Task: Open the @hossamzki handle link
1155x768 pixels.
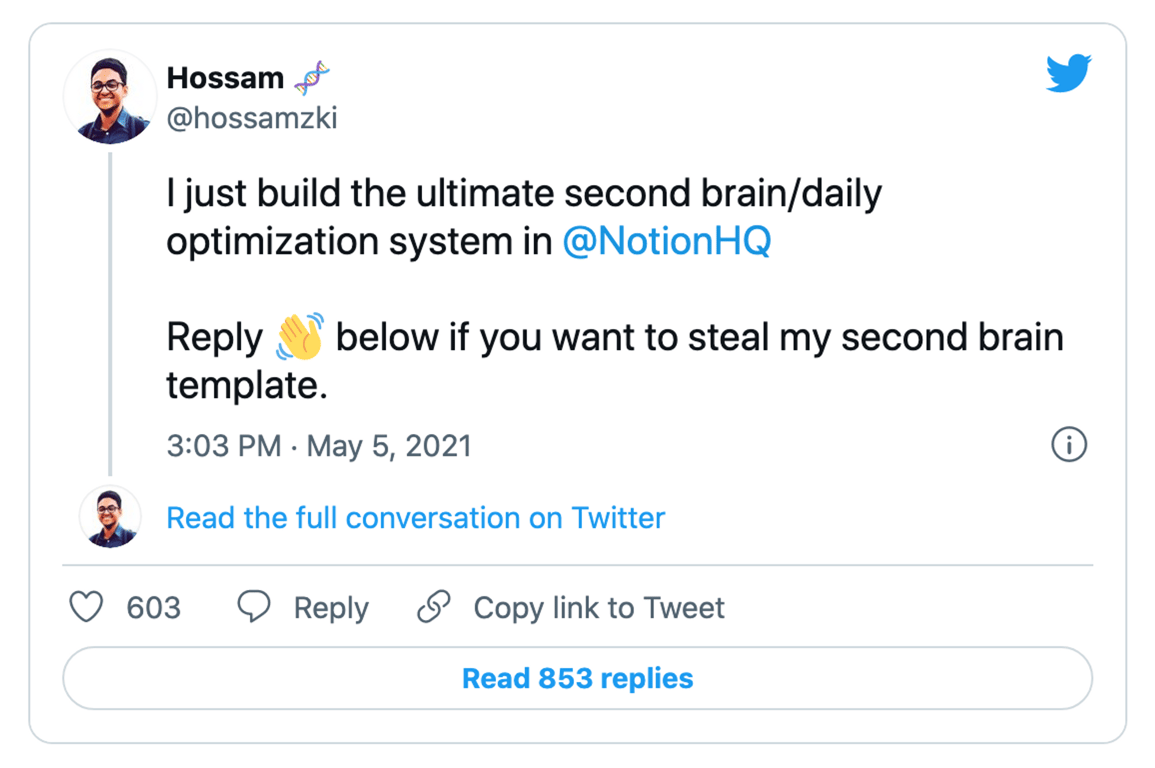Action: (x=252, y=119)
